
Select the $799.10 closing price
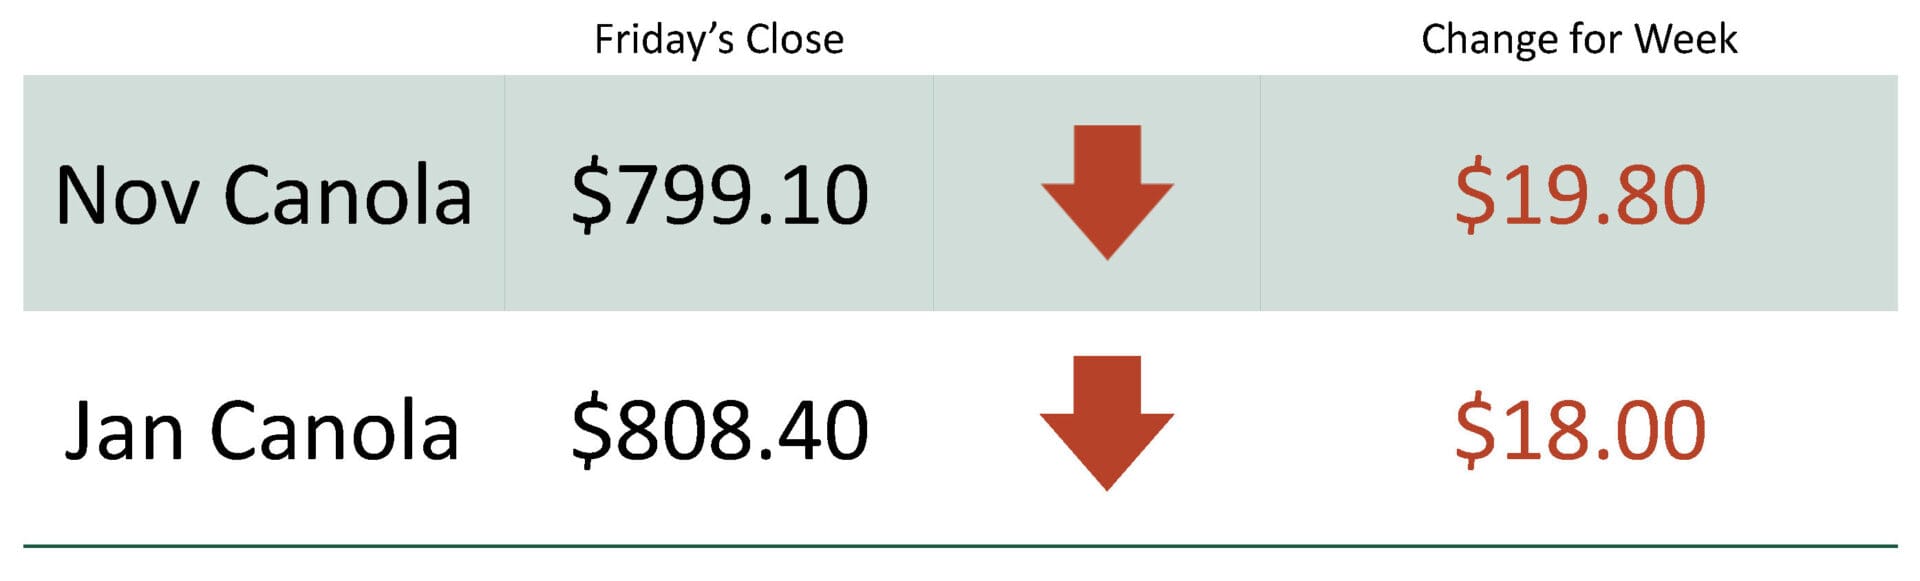720,195
